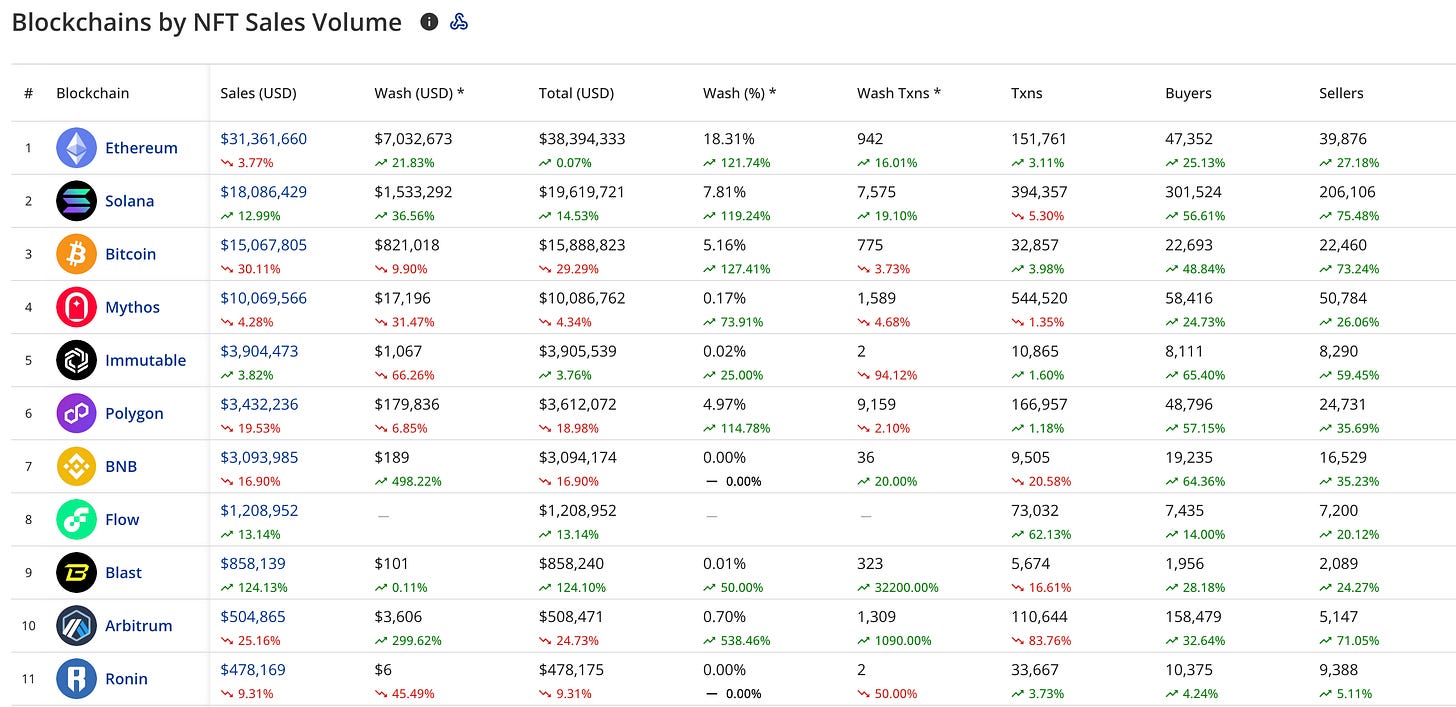Open the BNB blockchain link

[x=121, y=466]
